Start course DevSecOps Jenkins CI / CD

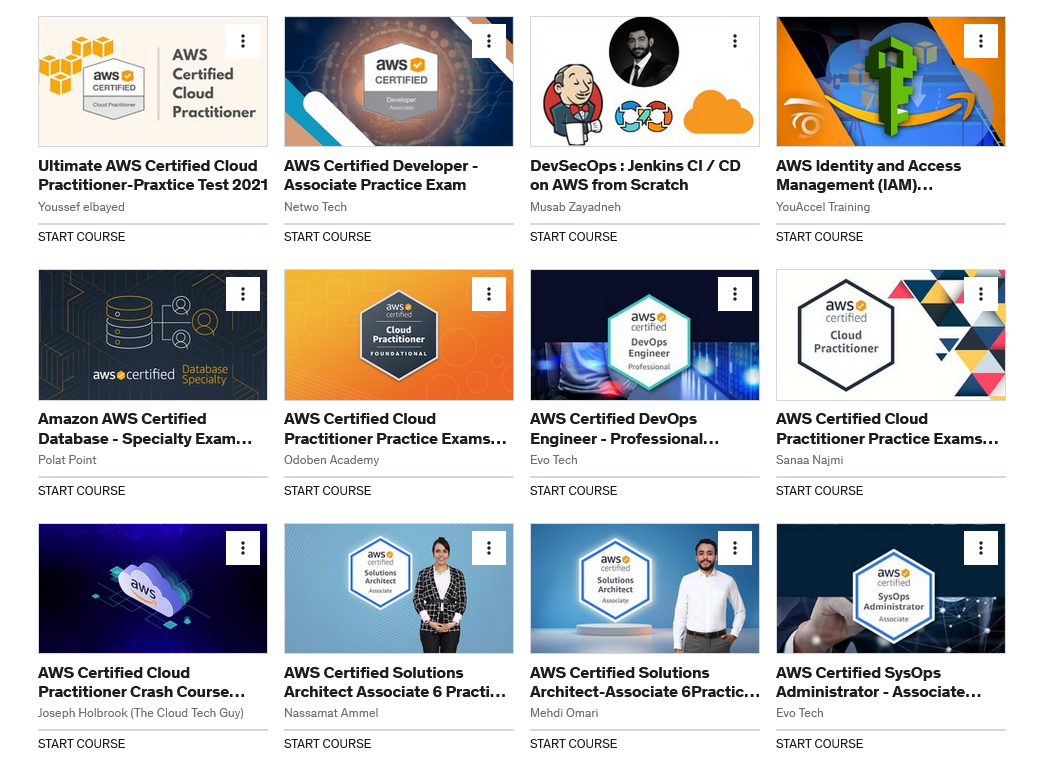coord(574,237)
